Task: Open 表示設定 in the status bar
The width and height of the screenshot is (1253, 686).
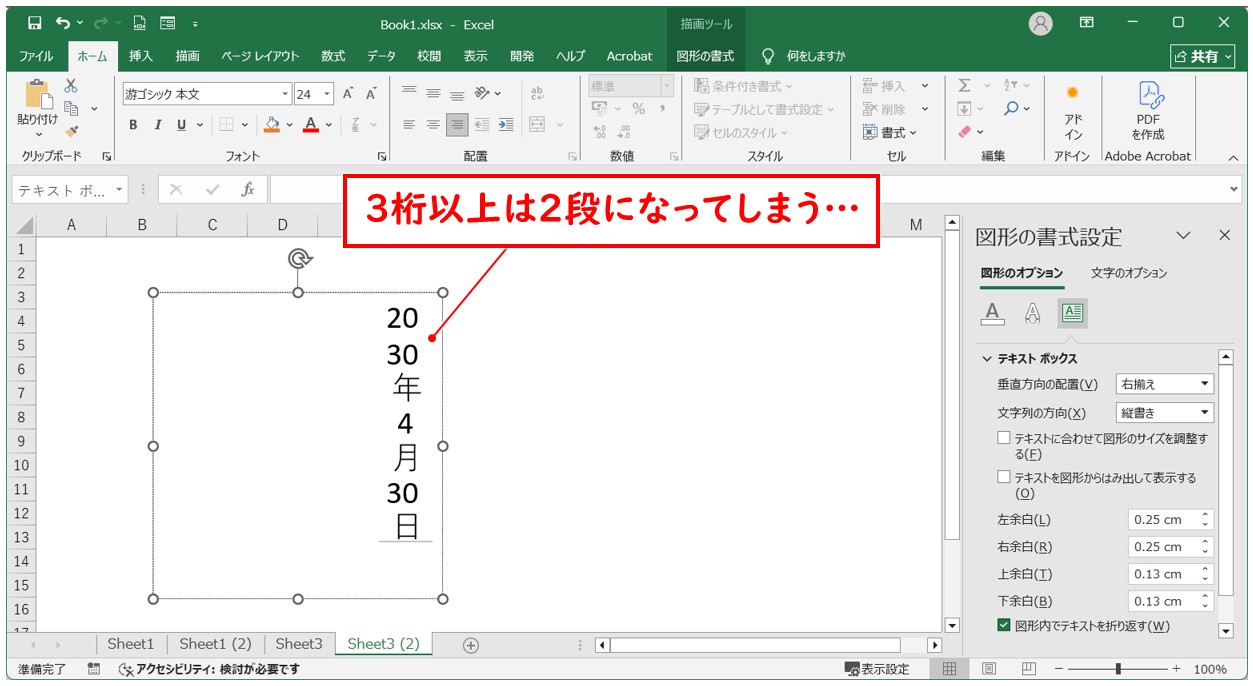Action: tap(877, 669)
